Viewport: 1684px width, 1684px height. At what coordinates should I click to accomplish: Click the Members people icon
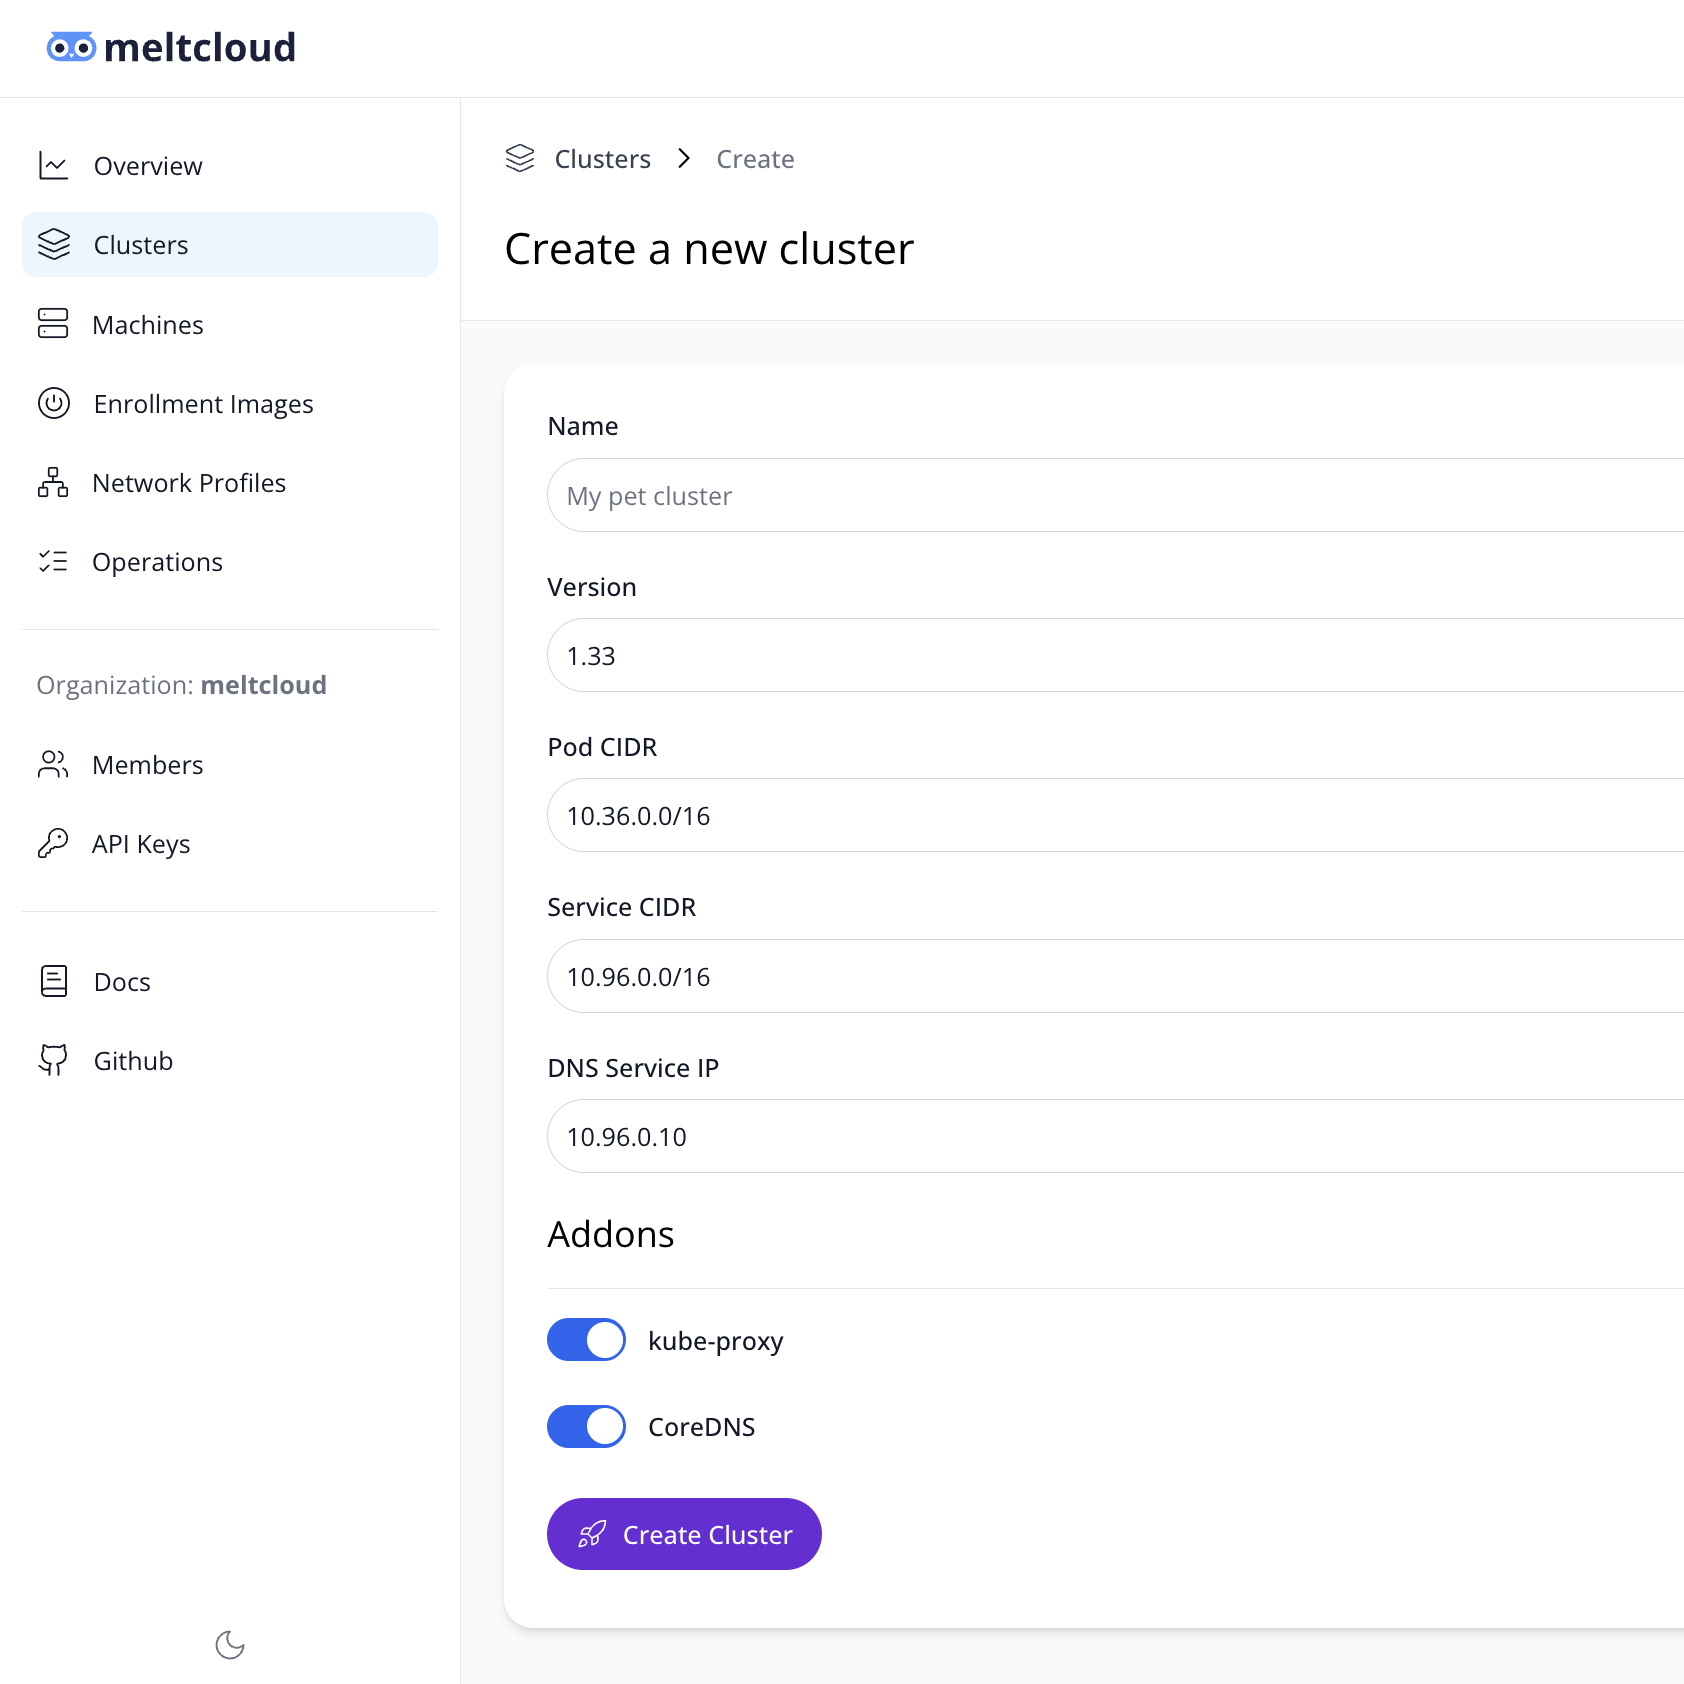click(x=53, y=764)
